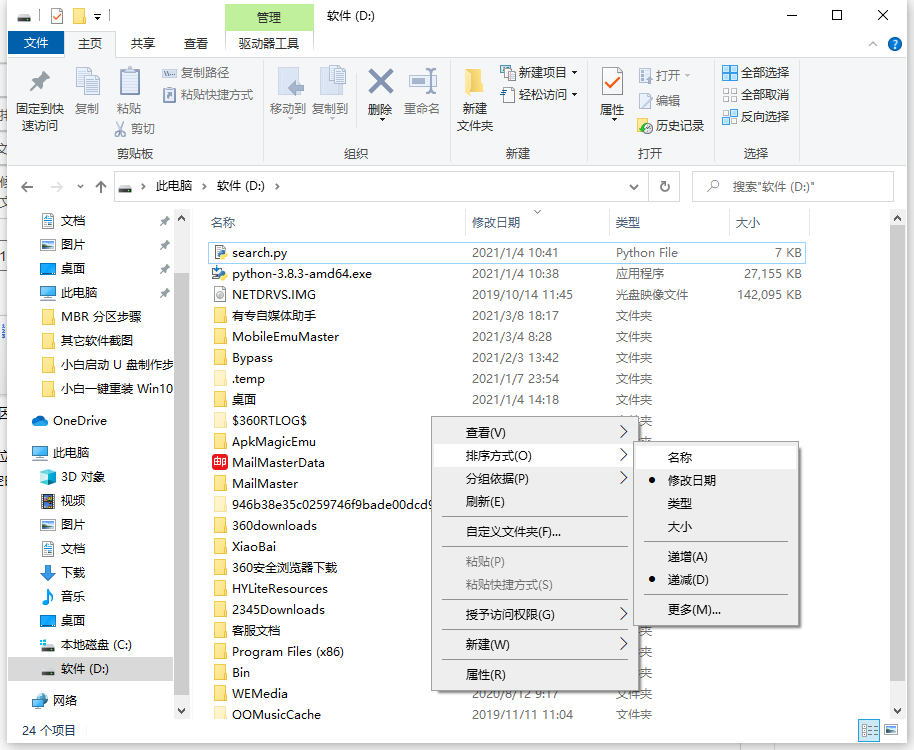Screen dimensions: 914x750
Task: Open the address bar dropdown arrow
Action: tap(634, 186)
